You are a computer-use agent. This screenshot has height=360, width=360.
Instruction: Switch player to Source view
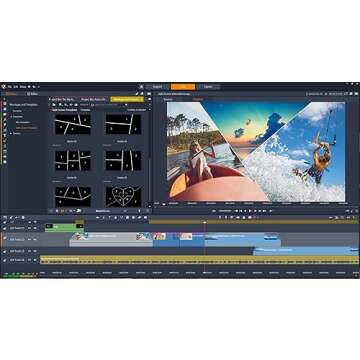pos(168,99)
